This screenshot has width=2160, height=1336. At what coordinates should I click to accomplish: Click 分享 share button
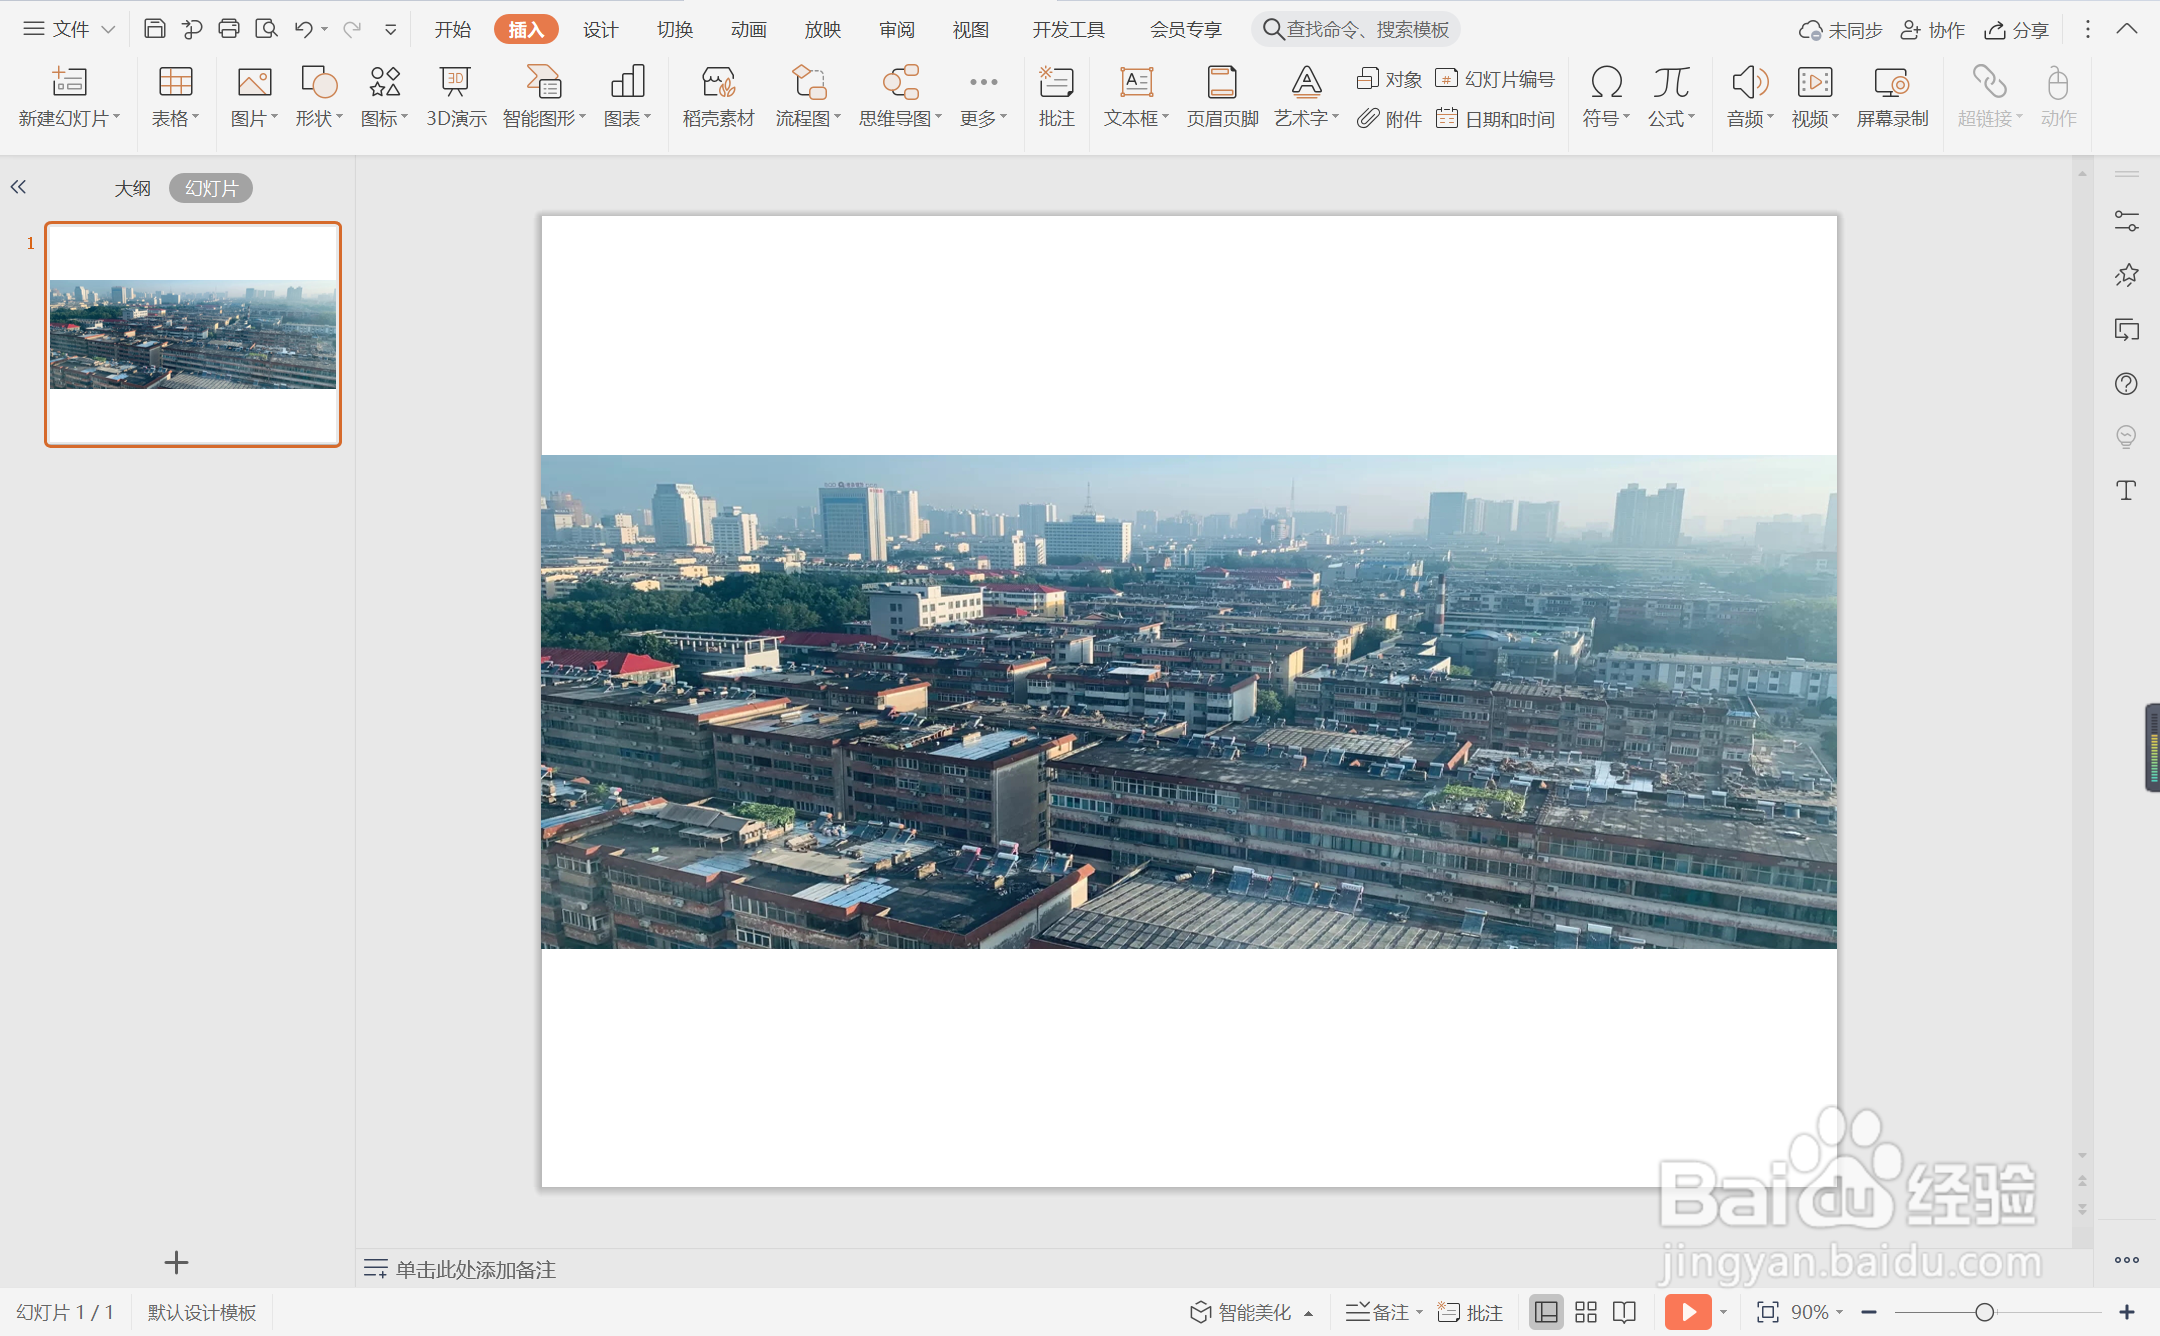point(2017,30)
